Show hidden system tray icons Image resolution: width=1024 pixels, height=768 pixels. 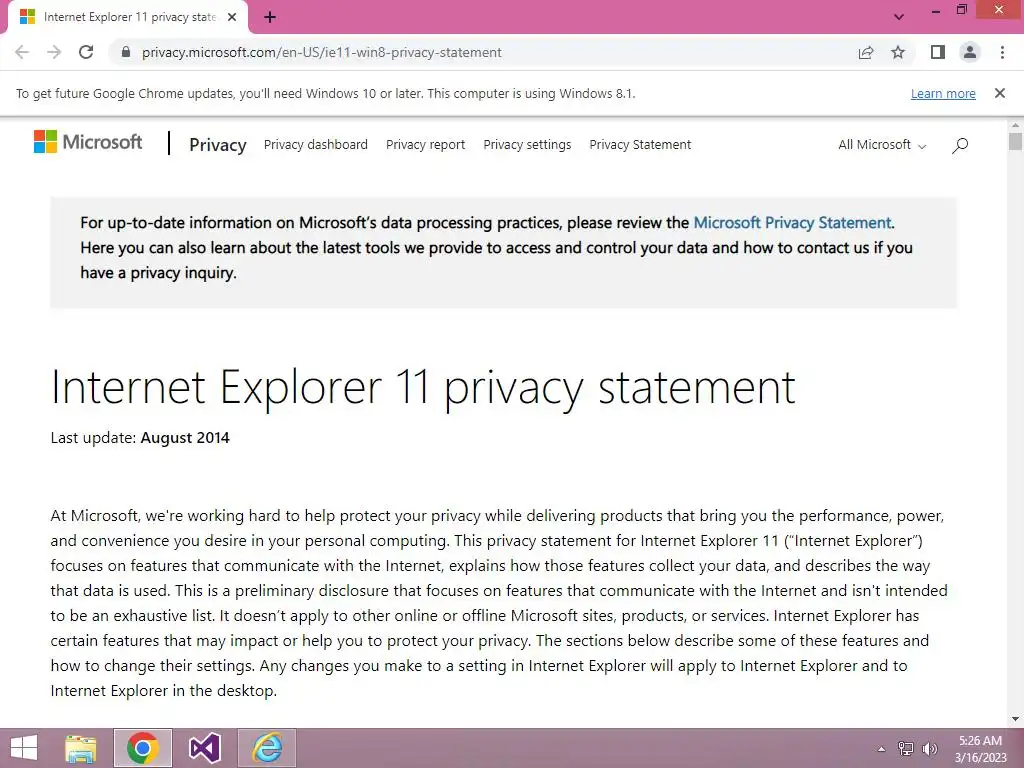[881, 749]
